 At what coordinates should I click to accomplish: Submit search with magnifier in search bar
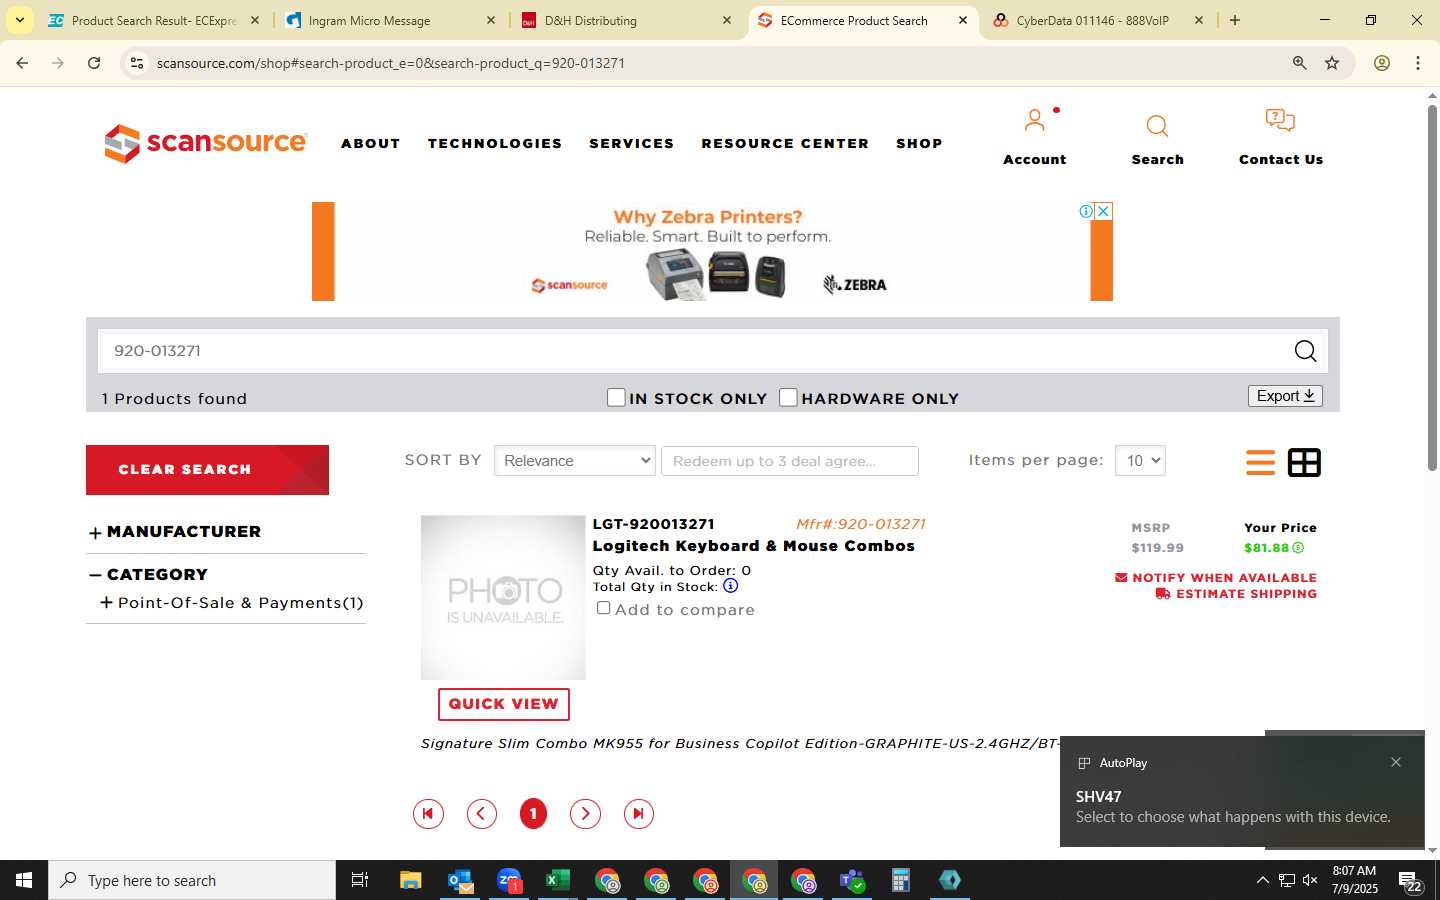(1305, 351)
